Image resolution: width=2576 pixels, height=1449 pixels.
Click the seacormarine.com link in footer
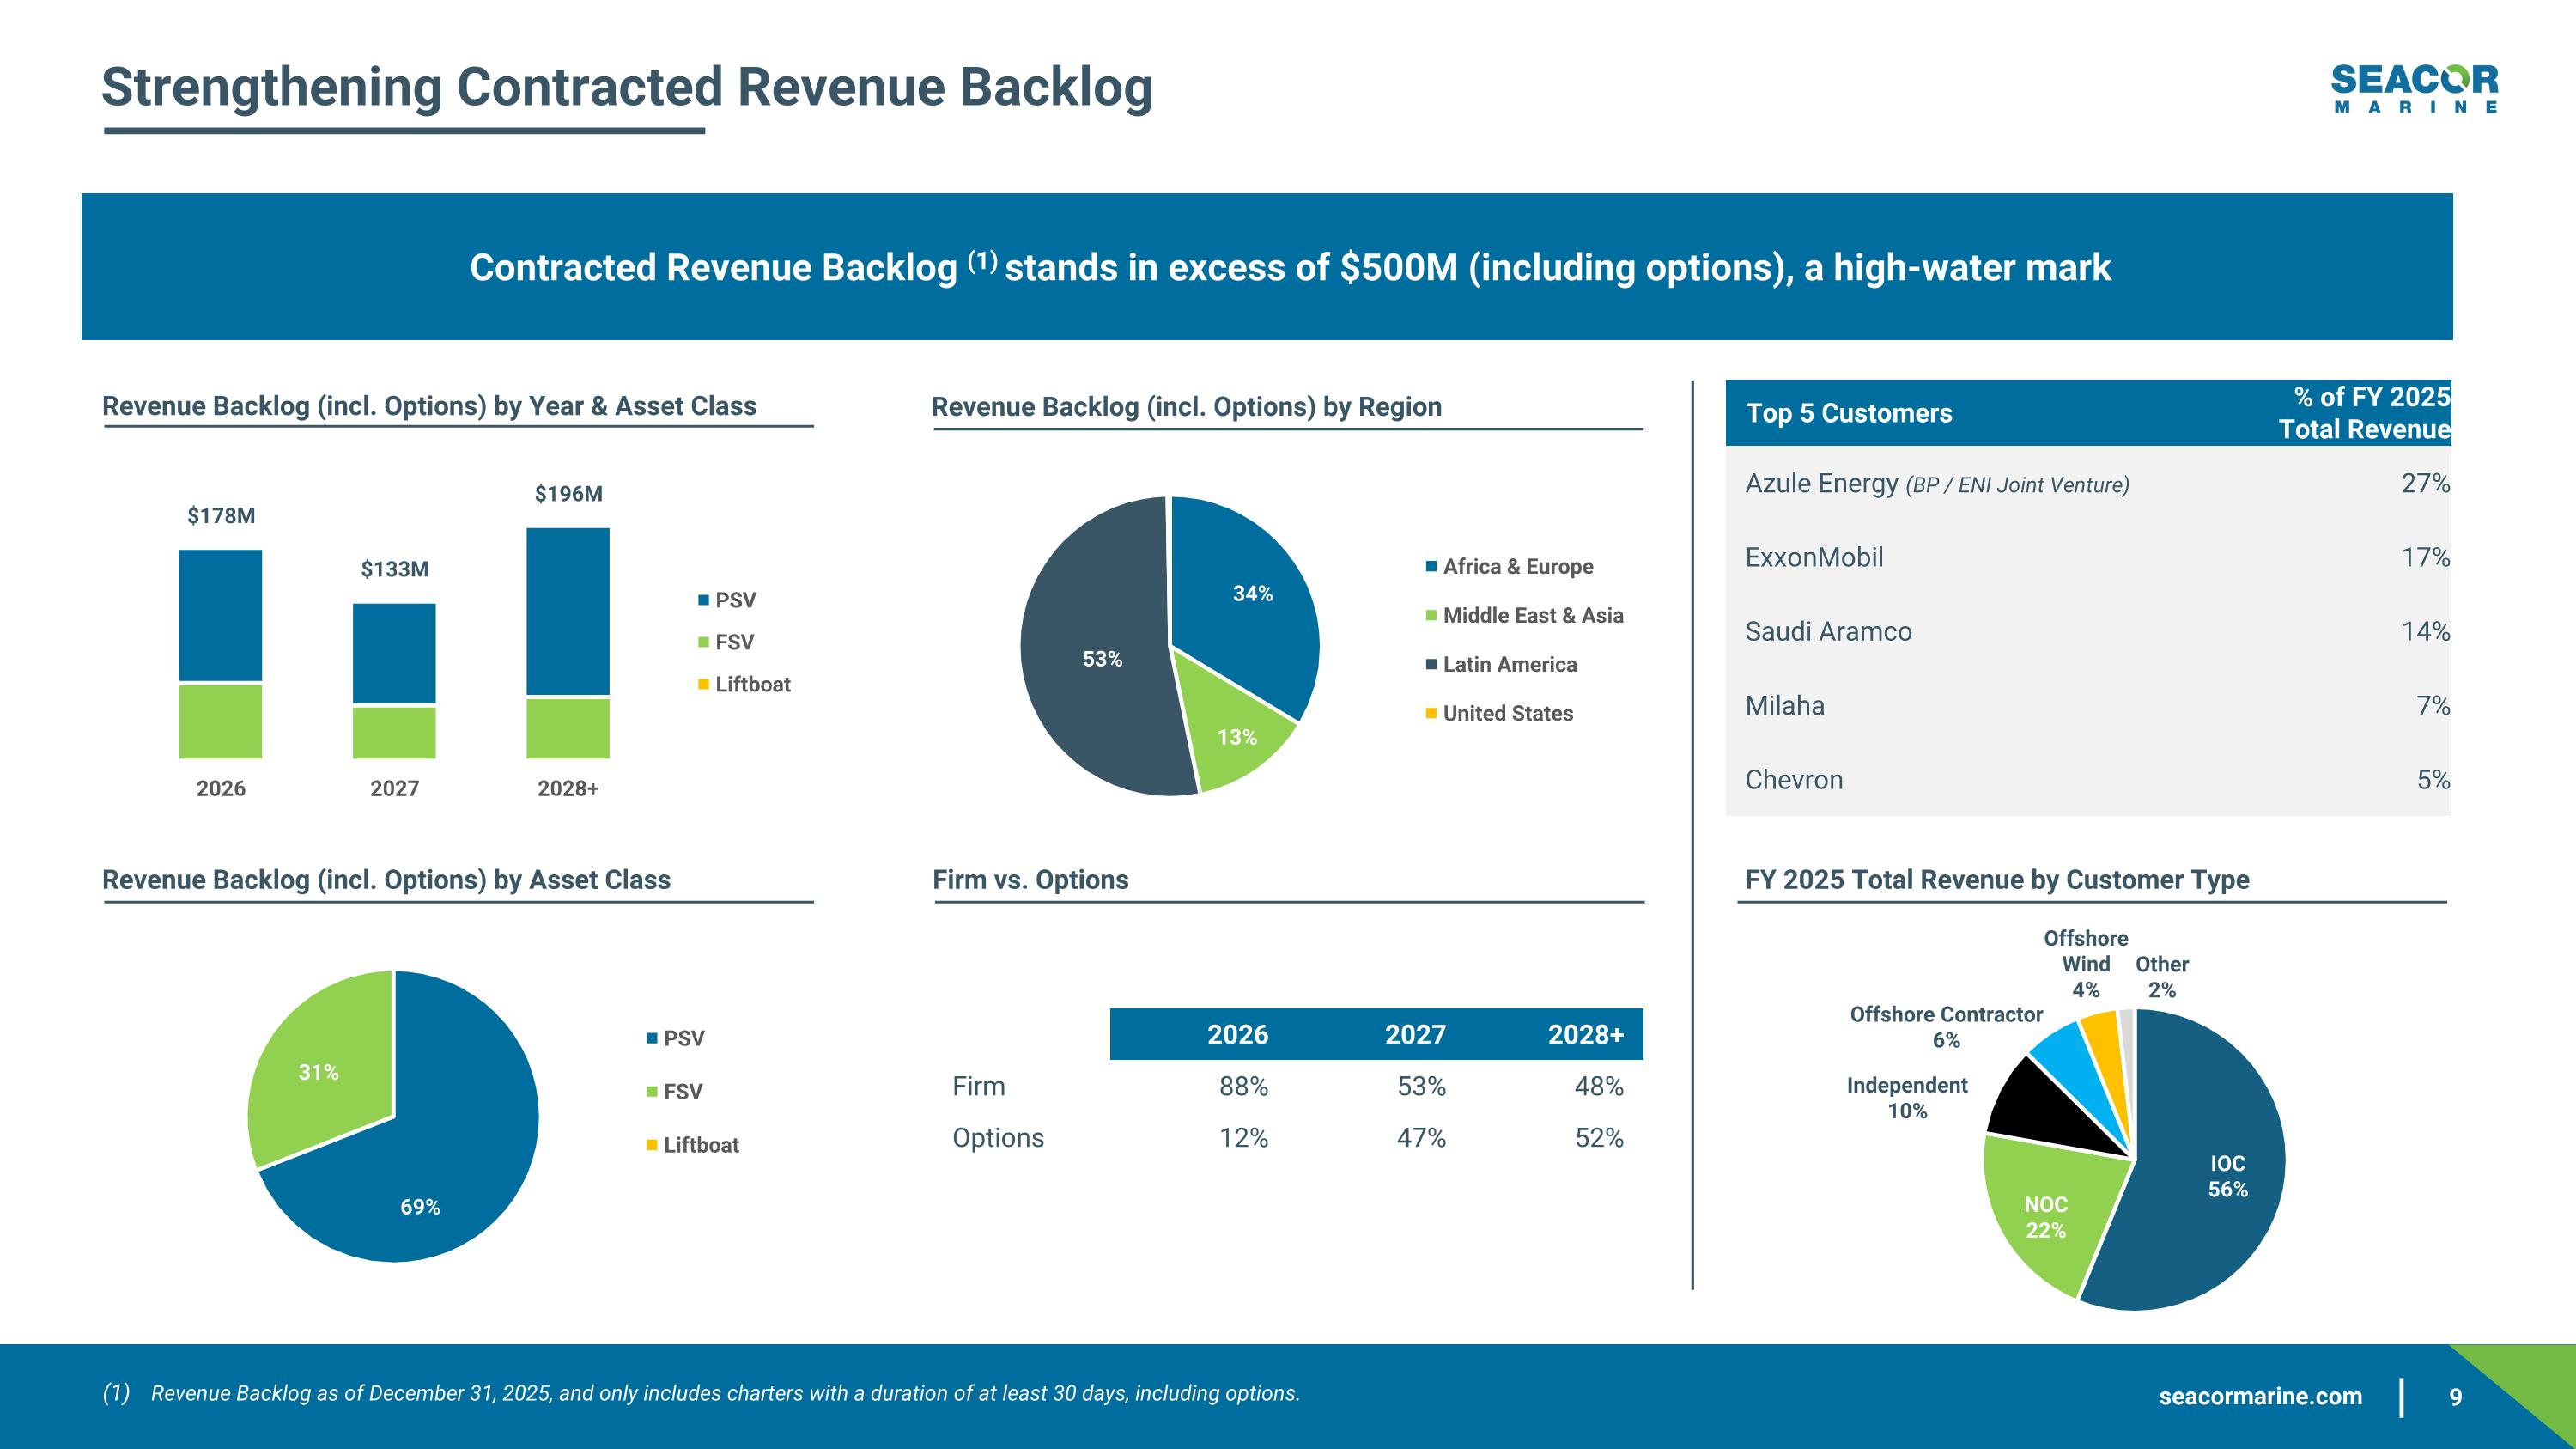(2260, 1396)
